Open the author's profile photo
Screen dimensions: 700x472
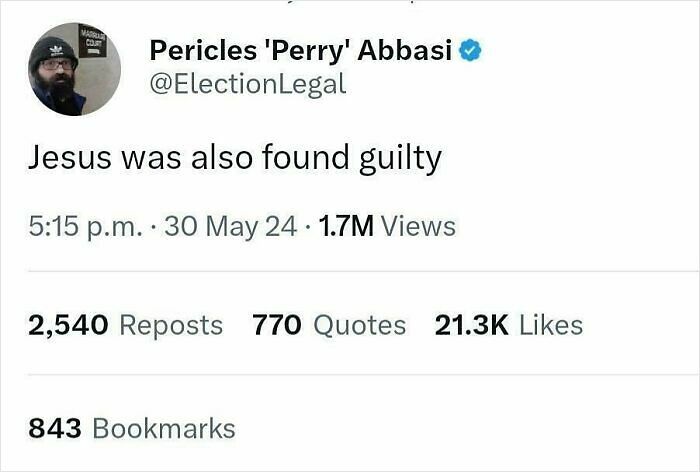[74, 69]
